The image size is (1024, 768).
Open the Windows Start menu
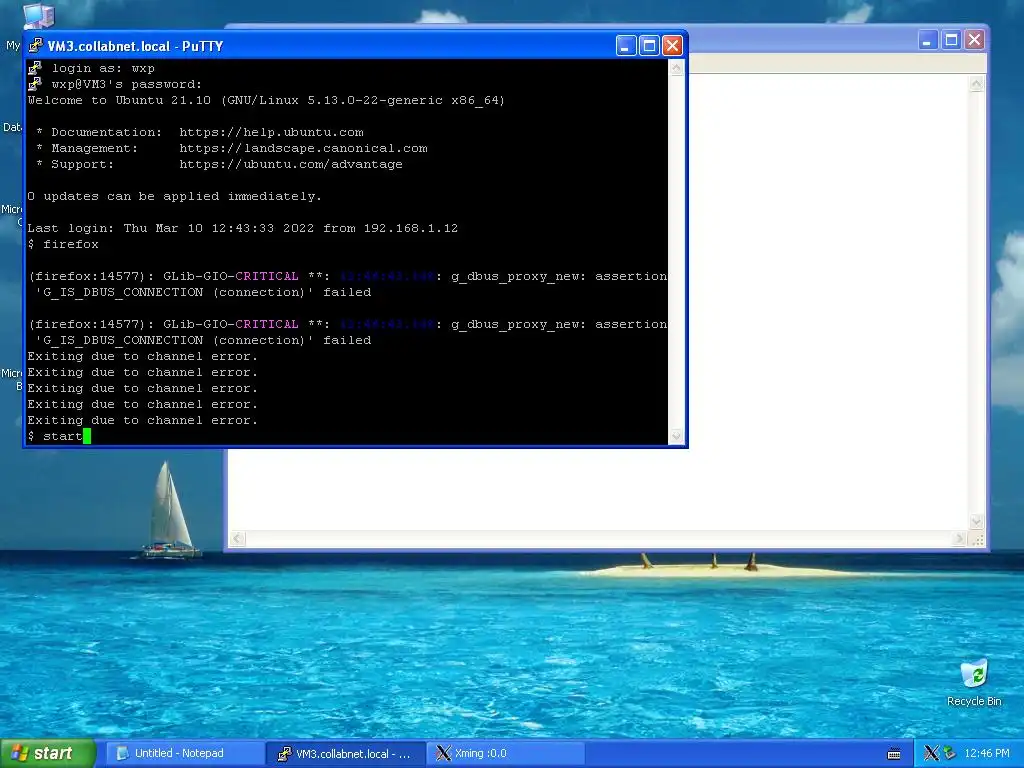click(x=48, y=754)
